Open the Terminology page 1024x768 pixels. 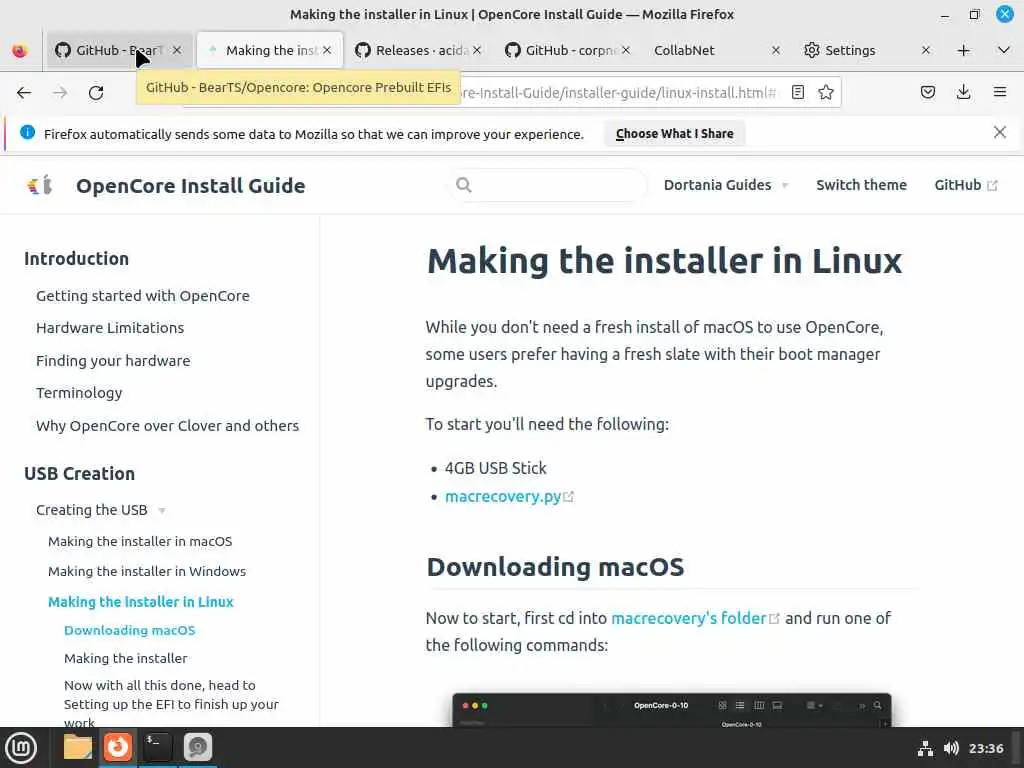[x=79, y=393]
